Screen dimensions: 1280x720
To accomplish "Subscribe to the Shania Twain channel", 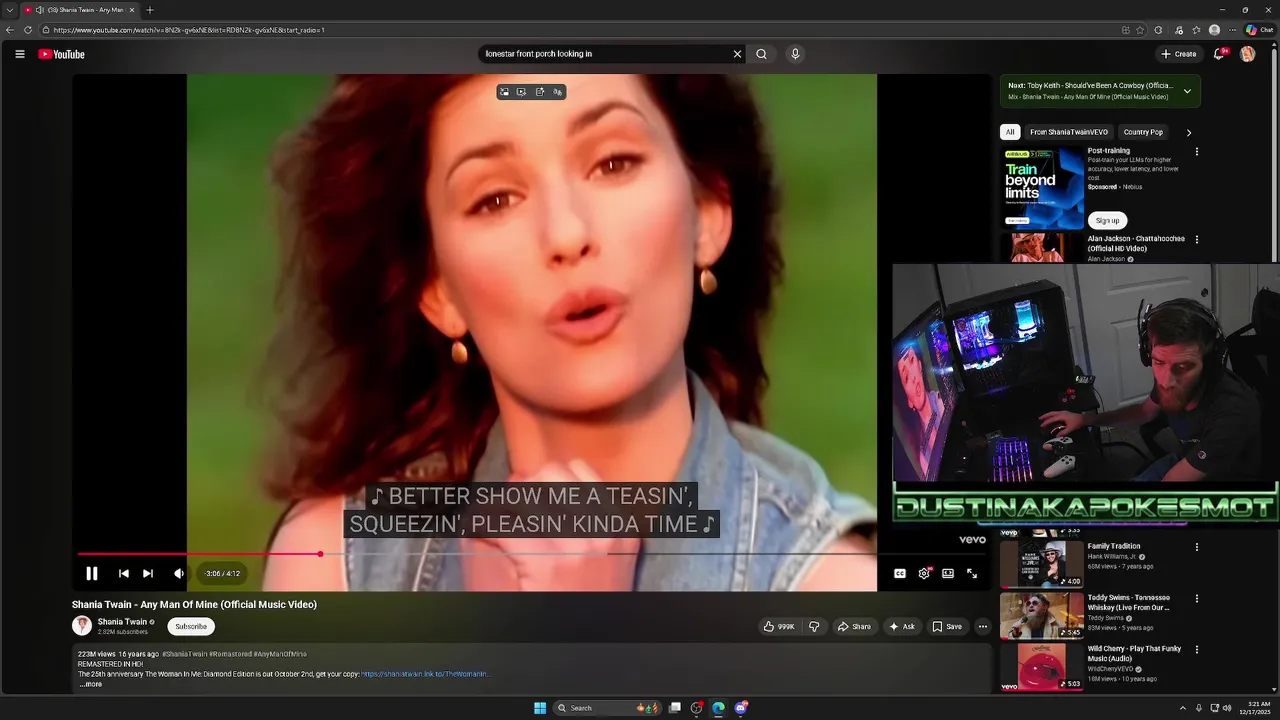I will tap(190, 626).
